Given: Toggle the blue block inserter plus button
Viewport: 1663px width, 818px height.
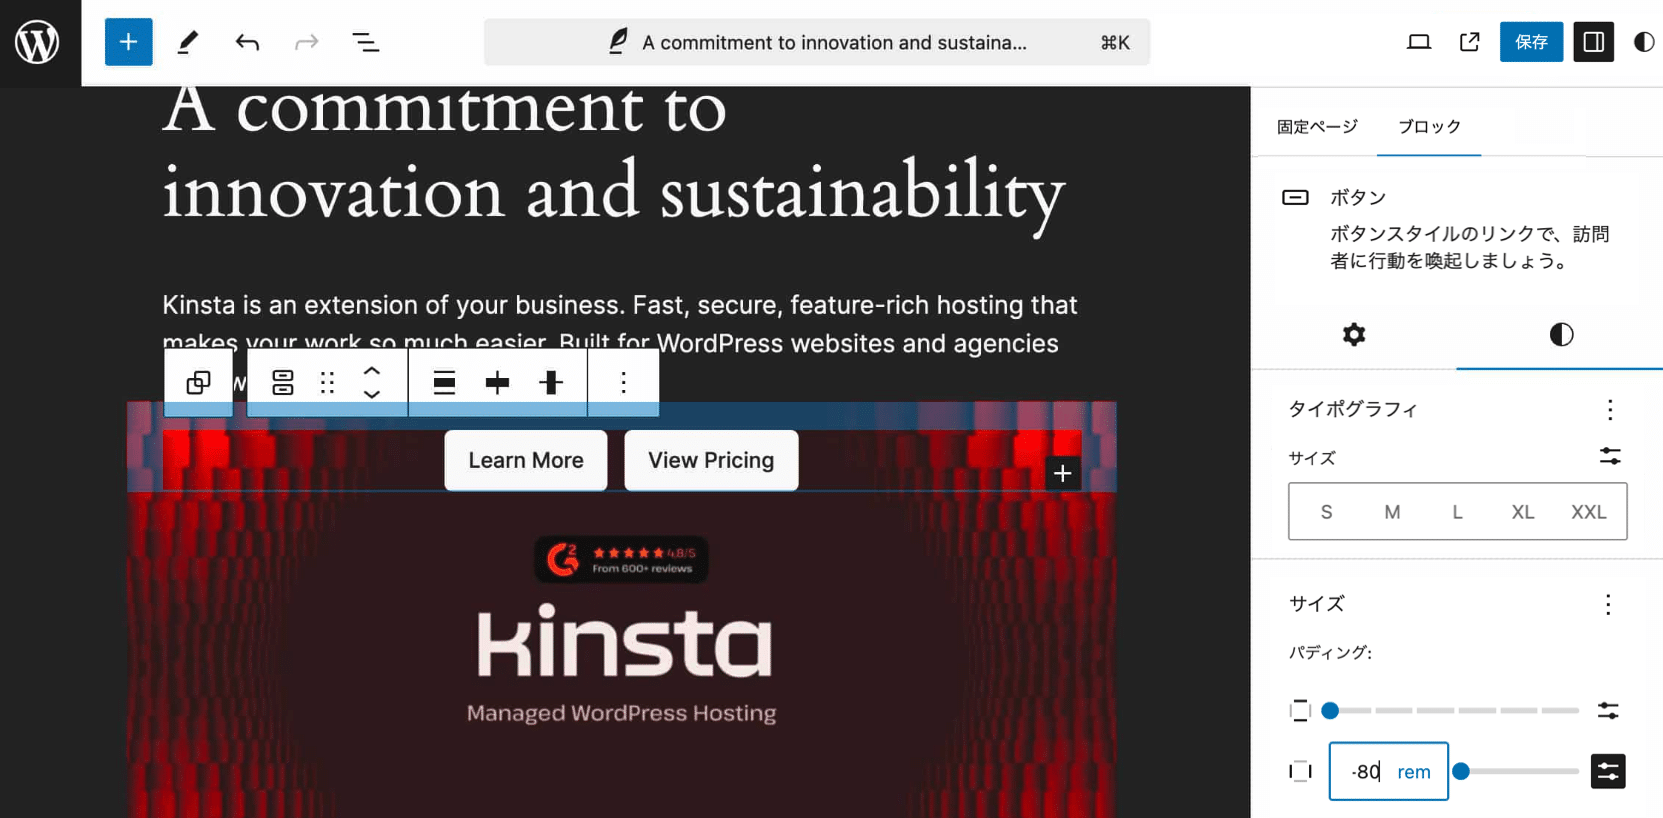Looking at the screenshot, I should click(128, 42).
